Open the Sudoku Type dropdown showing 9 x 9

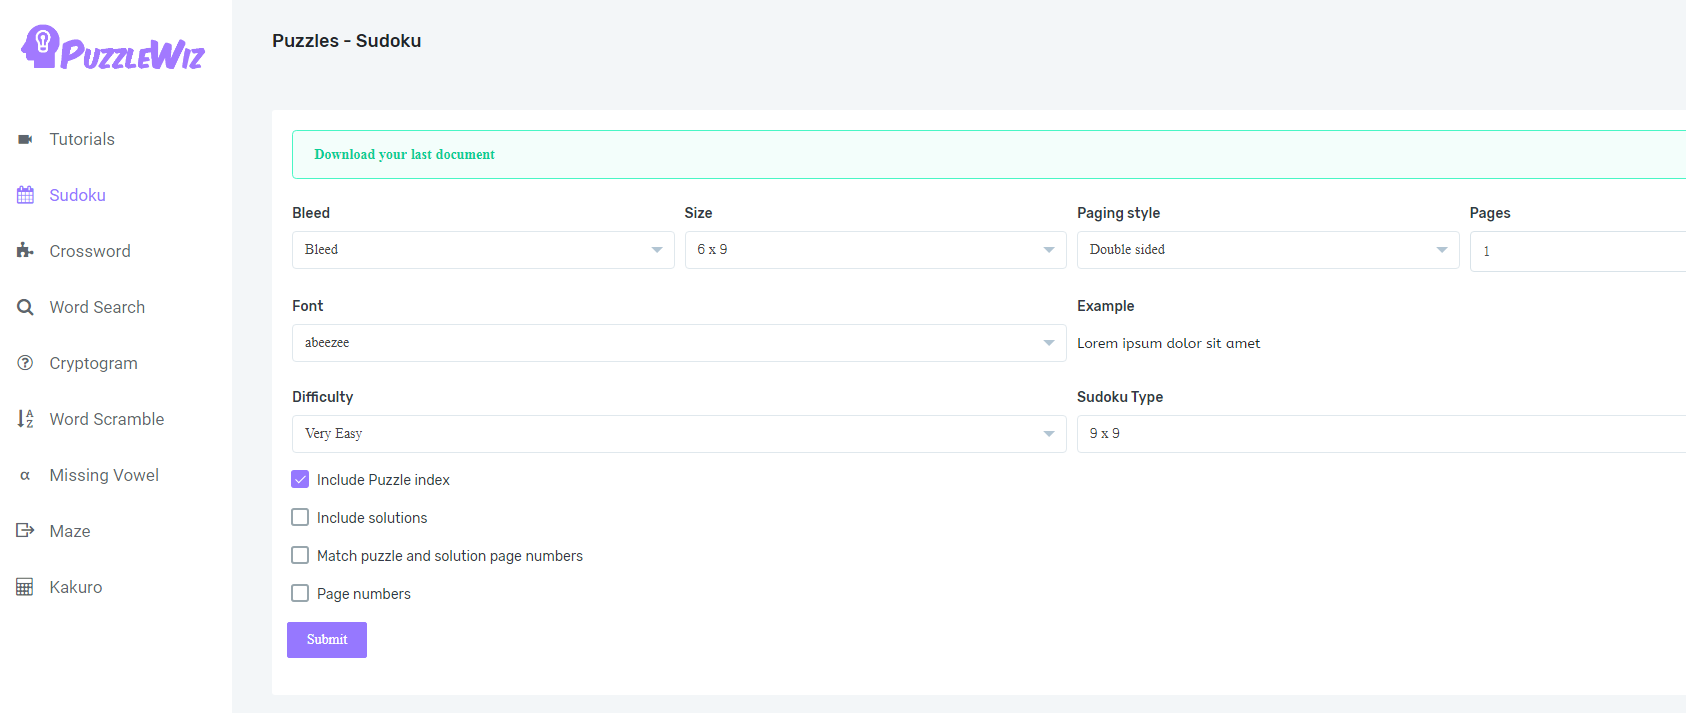point(1381,434)
